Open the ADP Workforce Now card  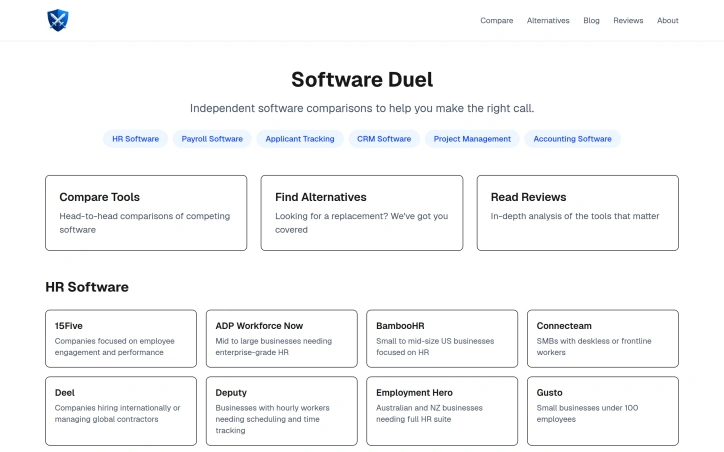pyautogui.click(x=282, y=338)
